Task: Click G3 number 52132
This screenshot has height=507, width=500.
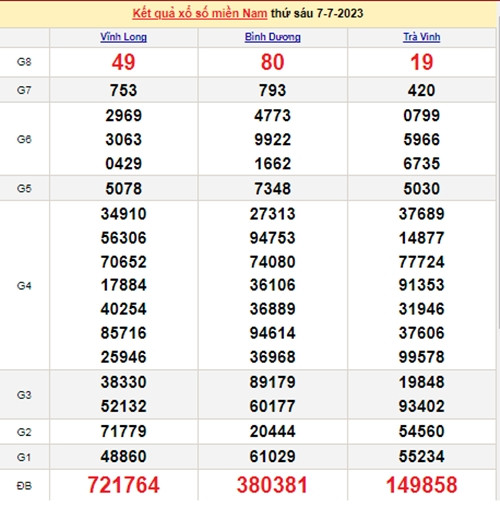Action: [x=124, y=406]
